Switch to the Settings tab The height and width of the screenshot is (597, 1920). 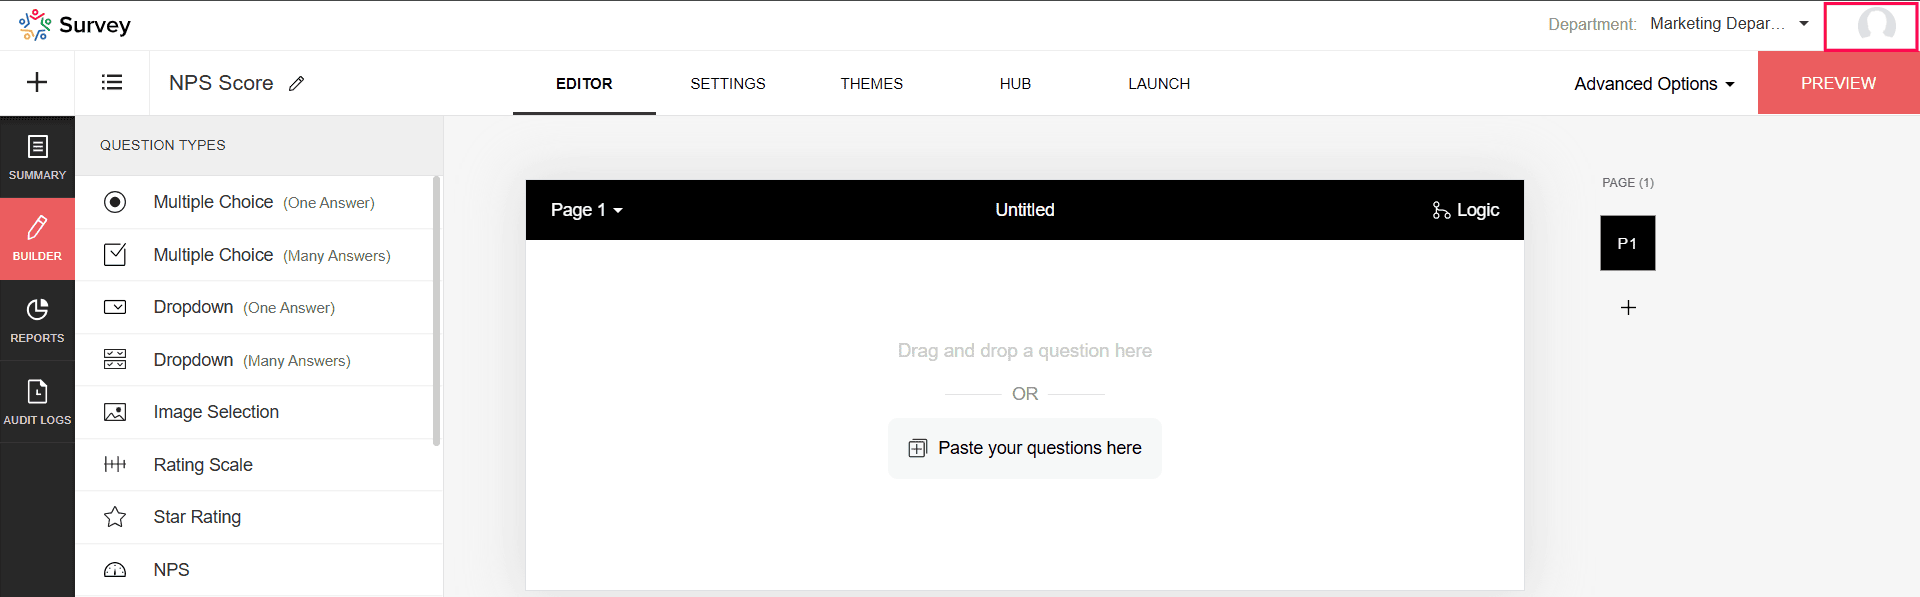point(728,84)
